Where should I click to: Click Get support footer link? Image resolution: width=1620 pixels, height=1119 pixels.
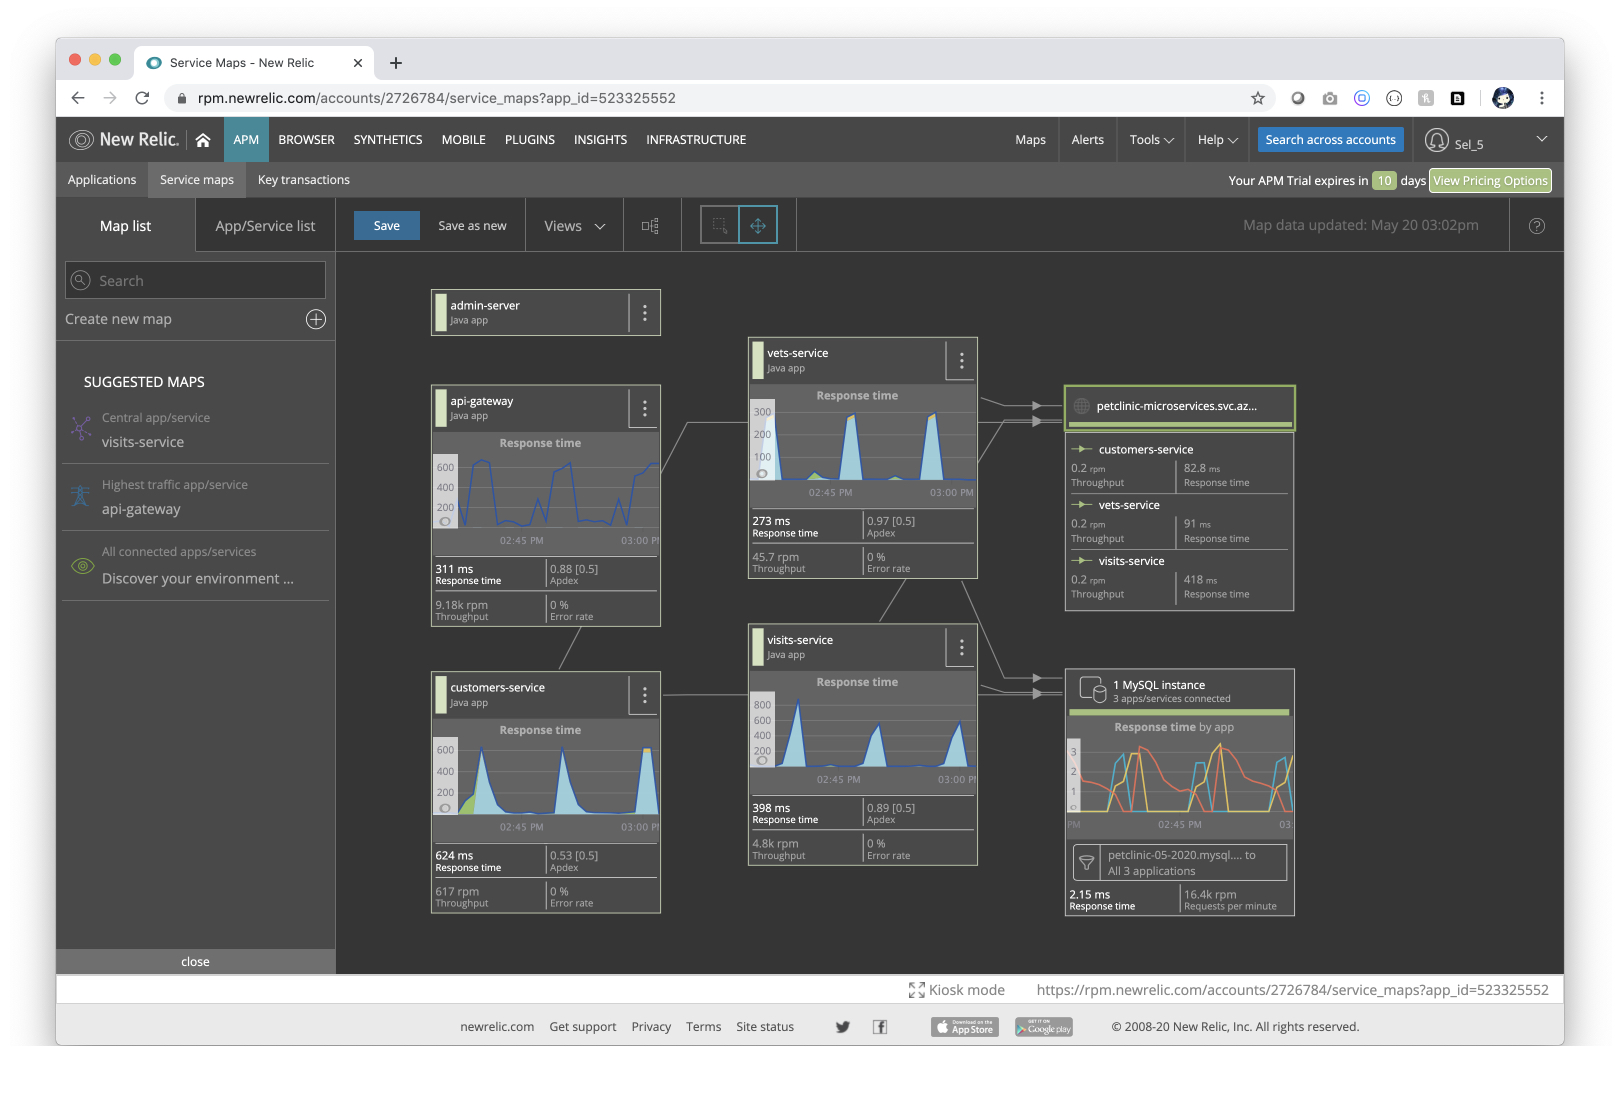point(583,1027)
